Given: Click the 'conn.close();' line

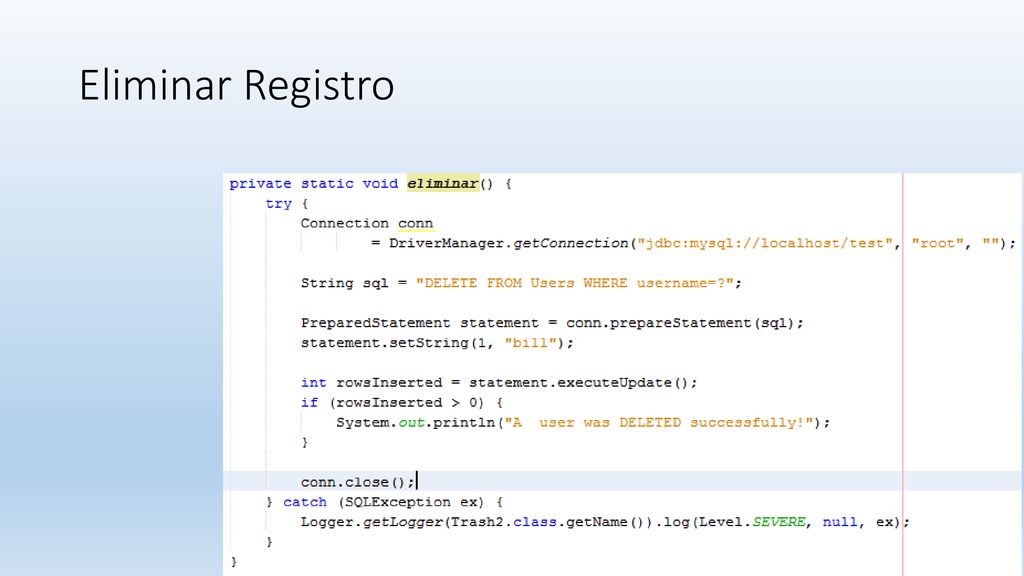Looking at the screenshot, I should (357, 483).
